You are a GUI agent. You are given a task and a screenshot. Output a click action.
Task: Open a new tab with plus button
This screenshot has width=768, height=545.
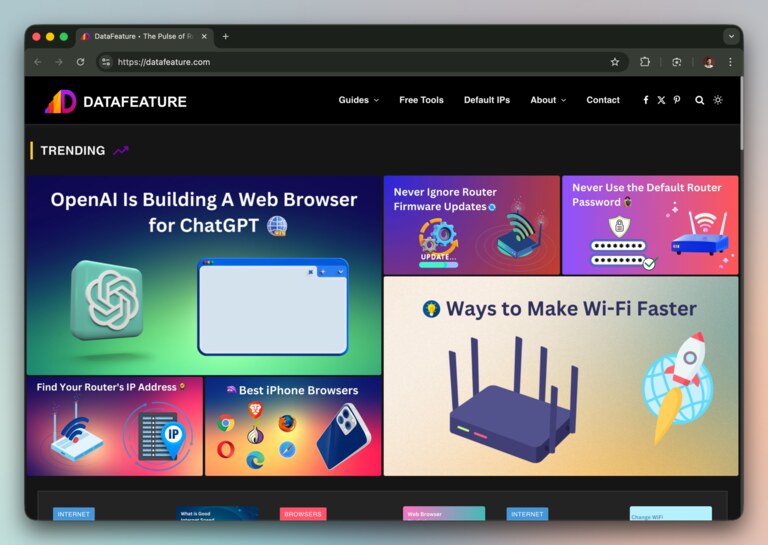click(225, 36)
